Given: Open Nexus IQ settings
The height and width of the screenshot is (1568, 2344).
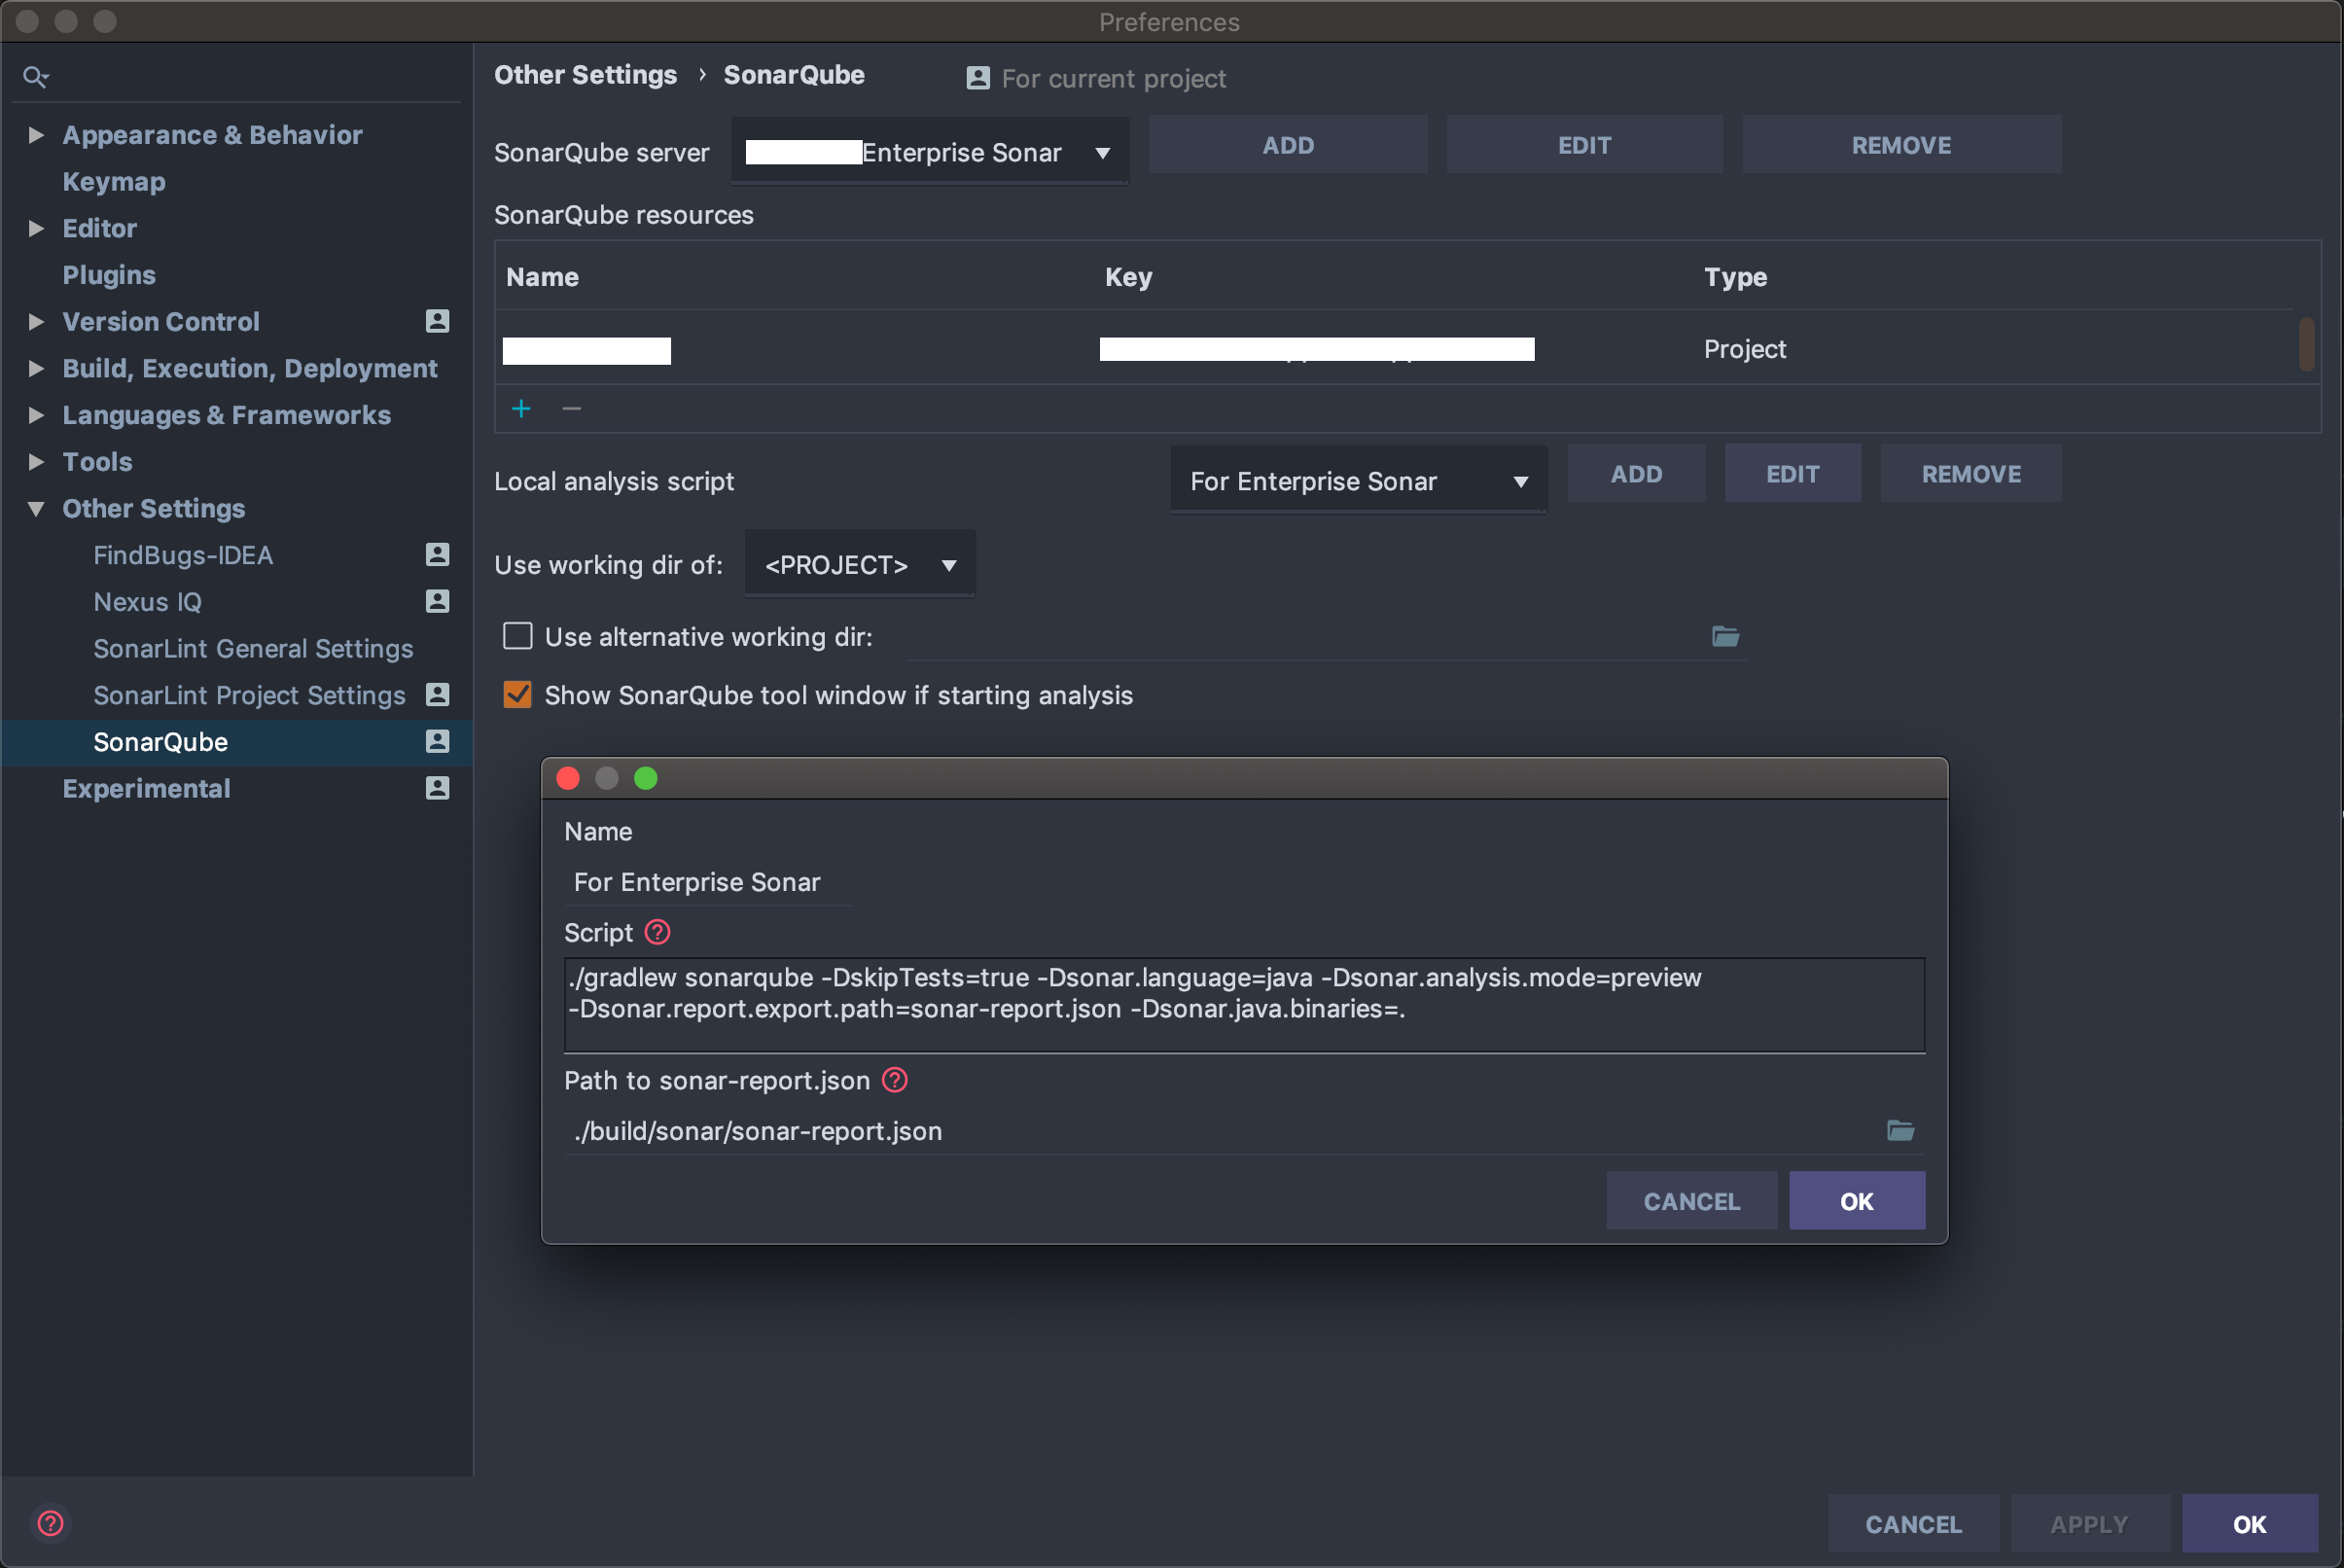Looking at the screenshot, I should 147,601.
